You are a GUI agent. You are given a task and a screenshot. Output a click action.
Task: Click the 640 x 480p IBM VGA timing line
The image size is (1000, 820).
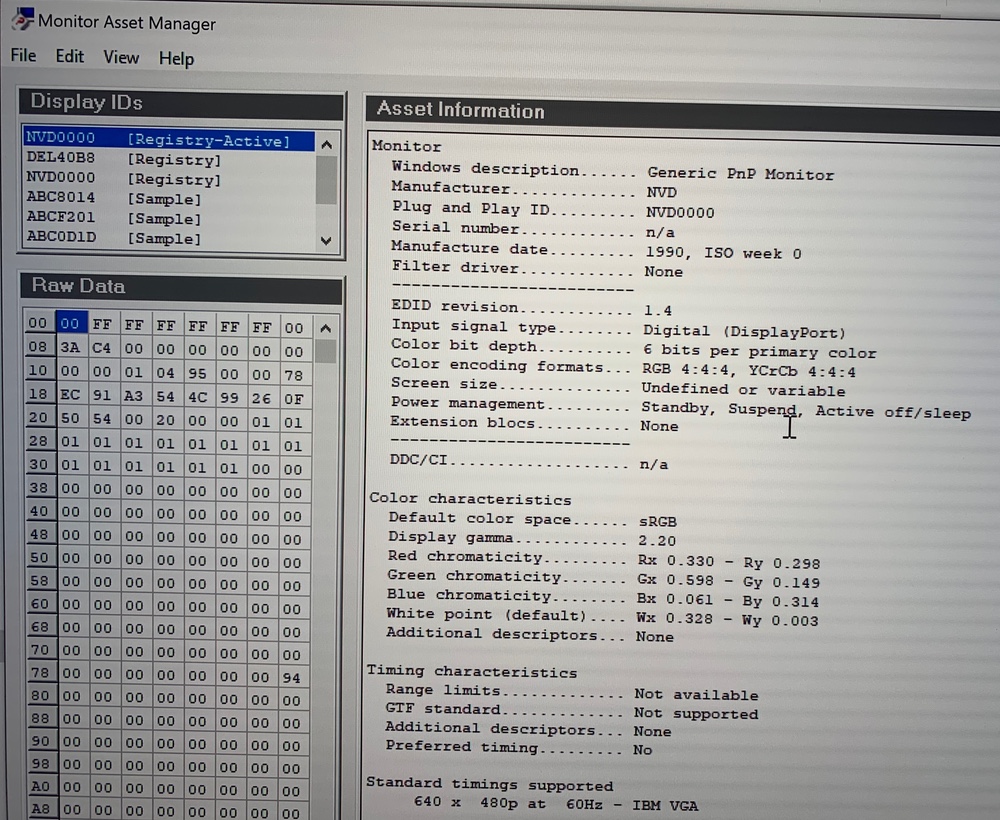pyautogui.click(x=555, y=804)
